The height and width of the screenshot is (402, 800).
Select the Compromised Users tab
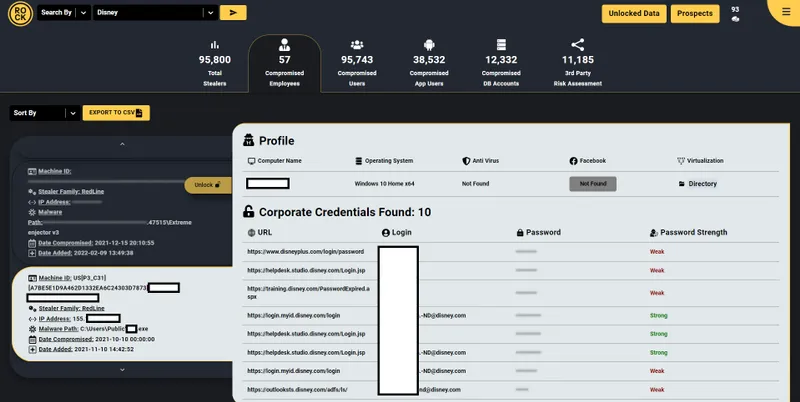pyautogui.click(x=357, y=64)
